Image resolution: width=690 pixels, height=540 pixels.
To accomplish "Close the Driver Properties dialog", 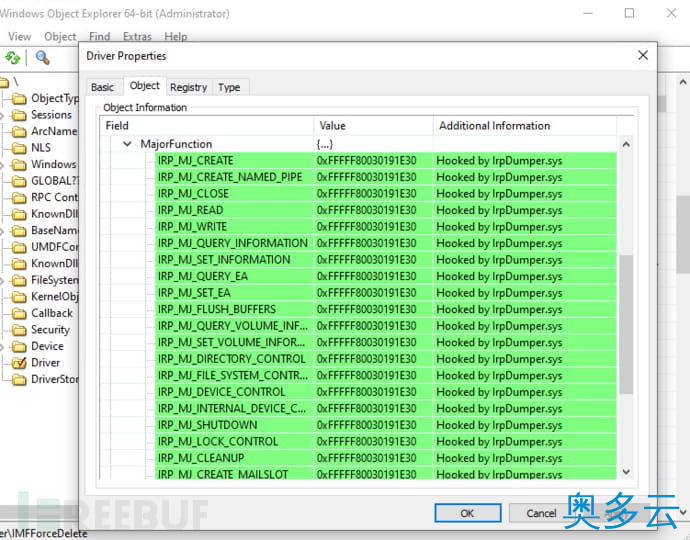I will coord(642,55).
